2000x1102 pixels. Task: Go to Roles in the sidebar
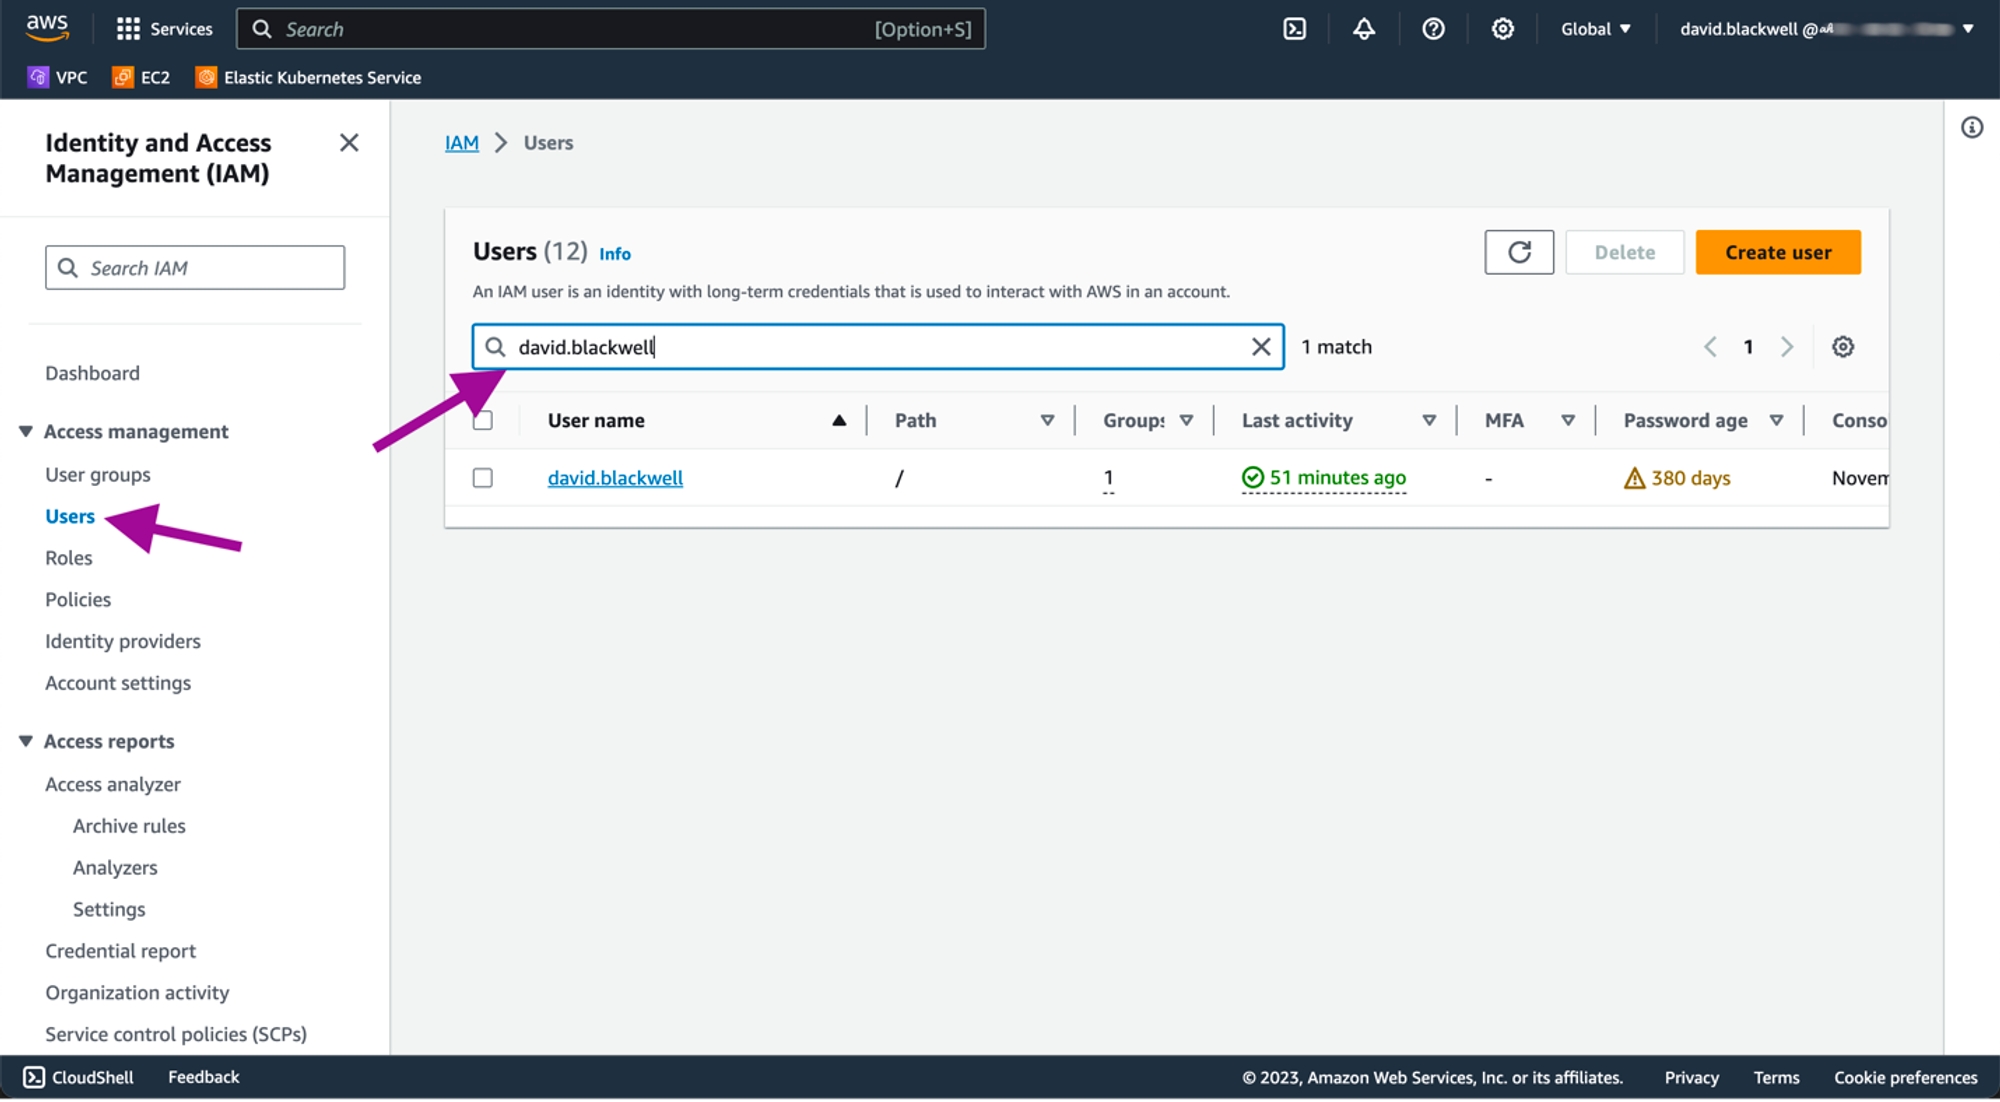(69, 558)
